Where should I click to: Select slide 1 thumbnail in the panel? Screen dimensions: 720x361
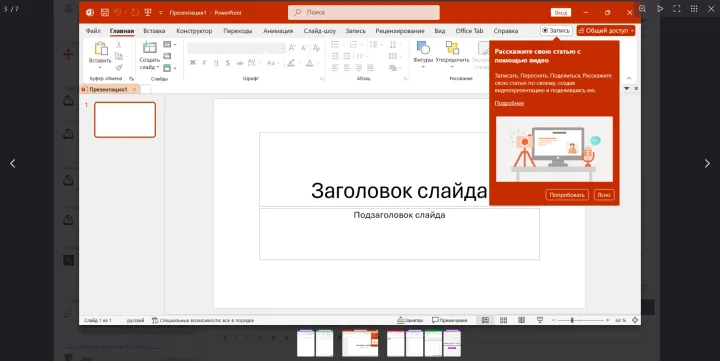(125, 120)
